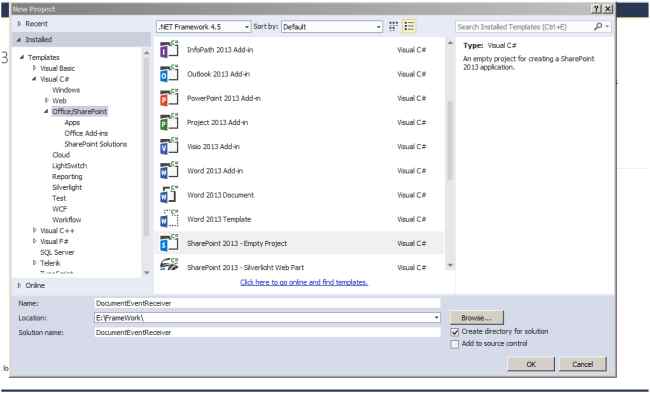Expand the Visual F# tree node
The height and width of the screenshot is (393, 650).
pyautogui.click(x=35, y=241)
